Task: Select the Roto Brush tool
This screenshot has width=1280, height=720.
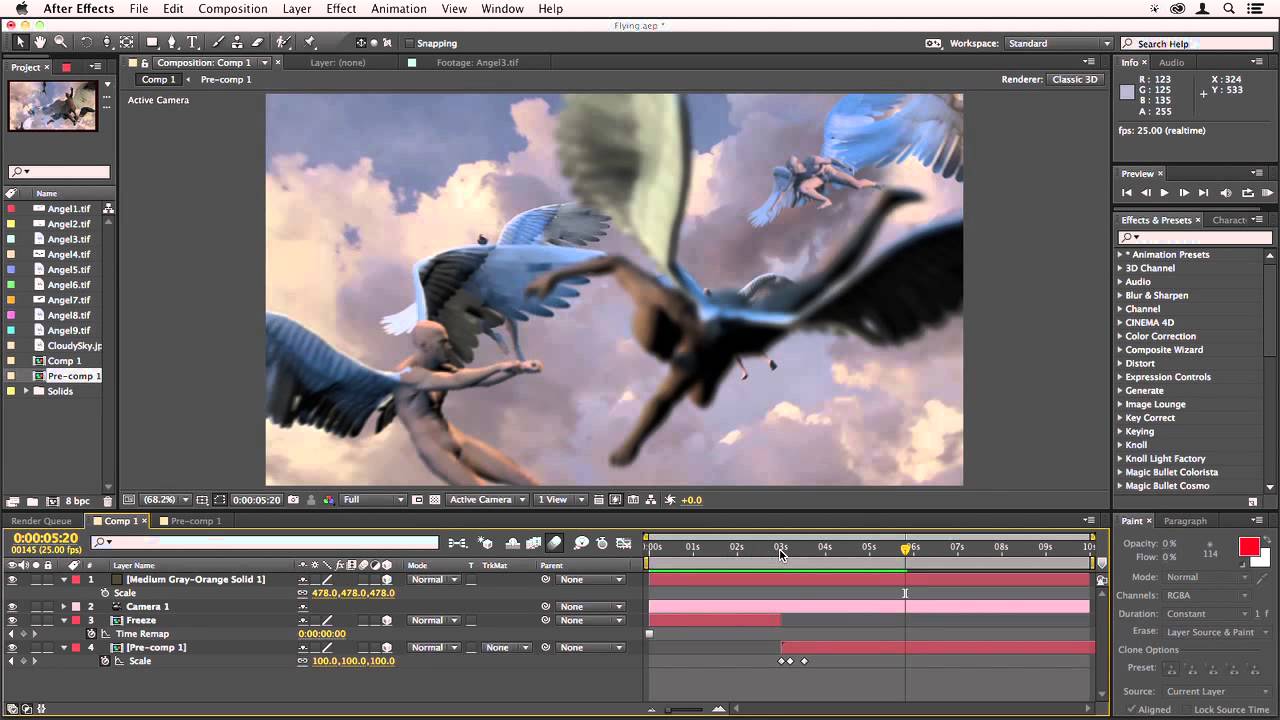Action: pyautogui.click(x=284, y=42)
